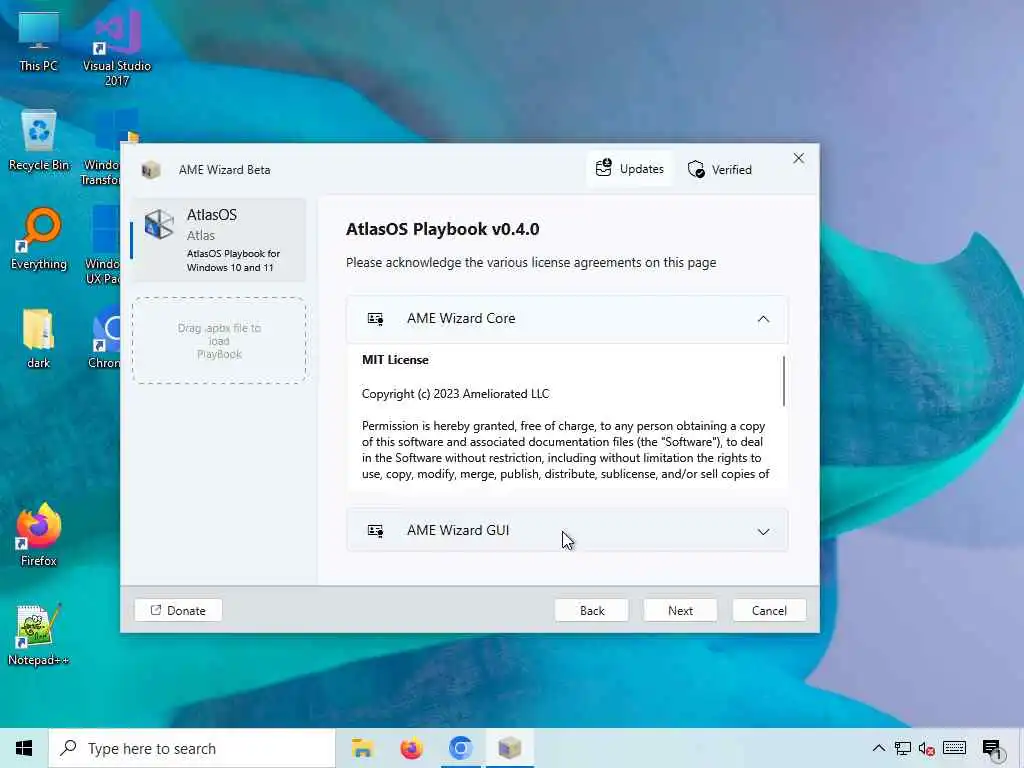Cancel the AME Wizard setup
The width and height of the screenshot is (1024, 768).
[x=769, y=611]
